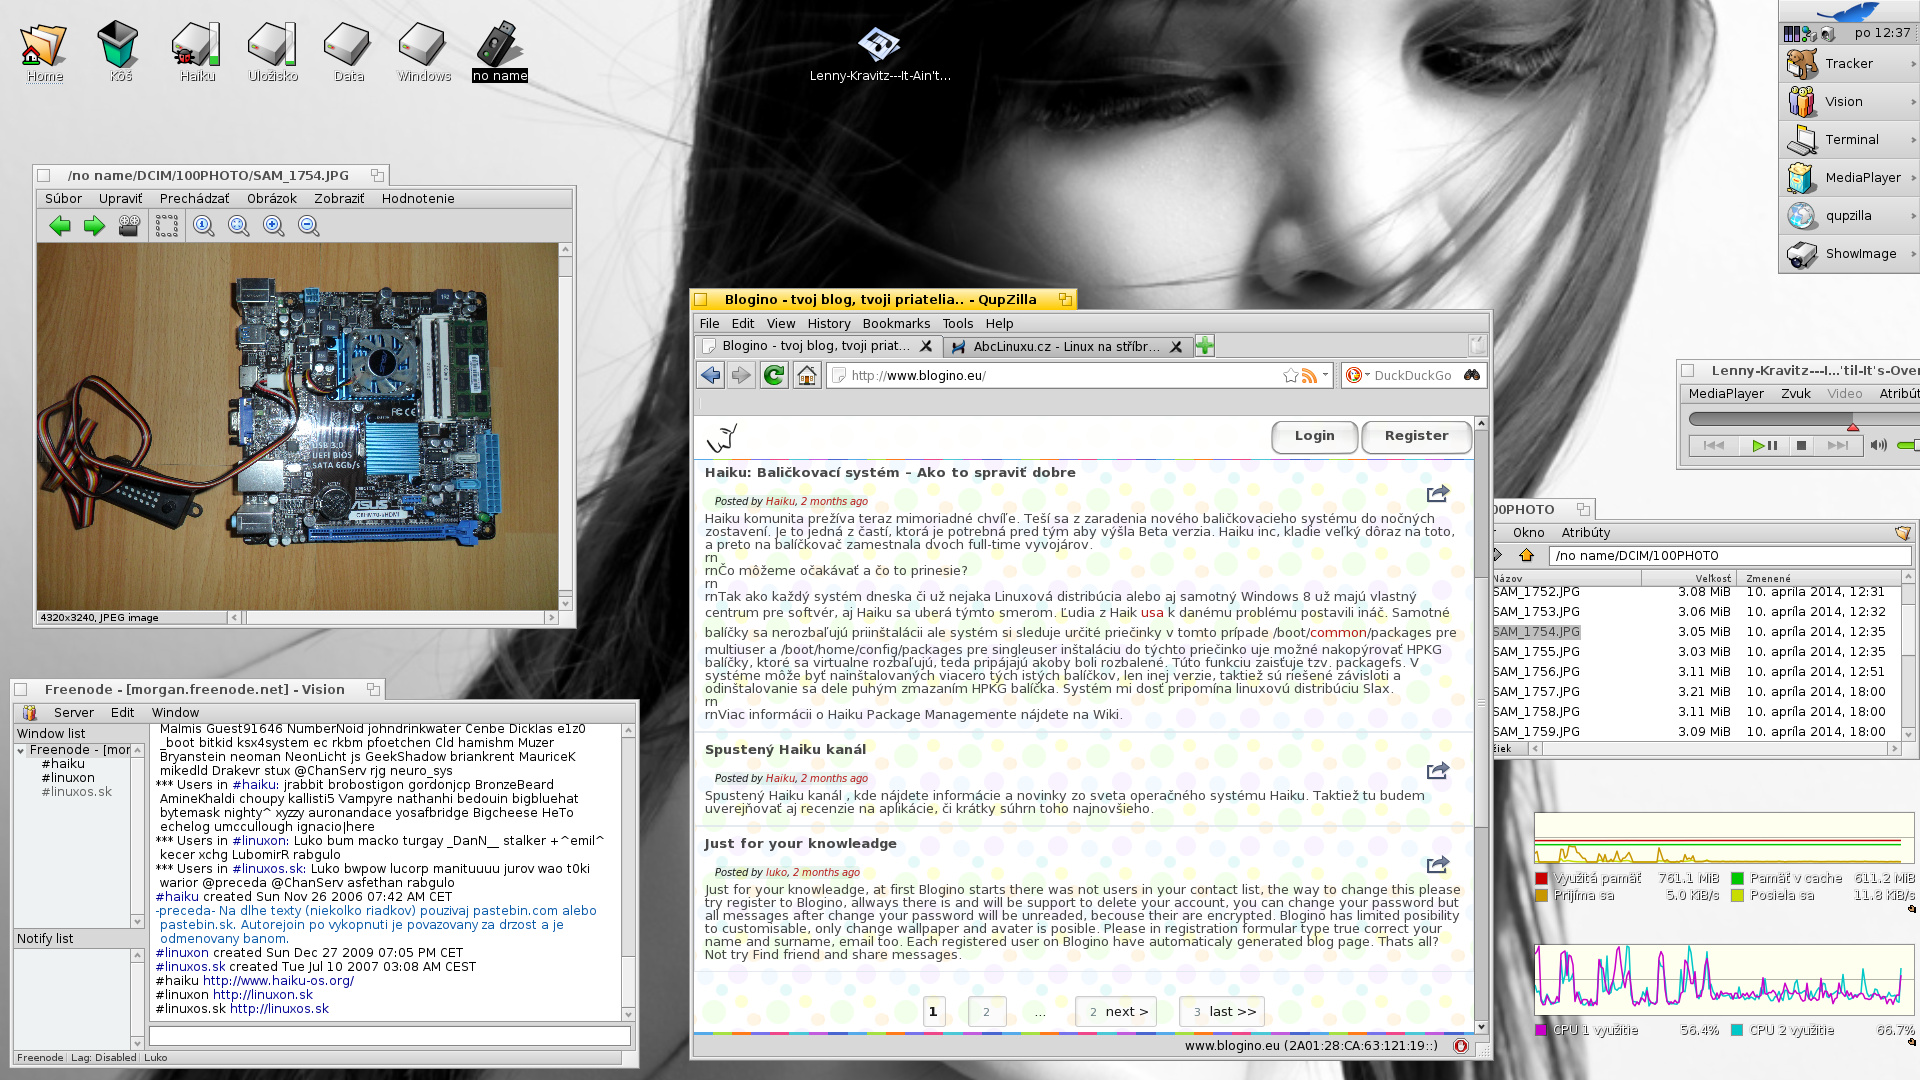Collapse the Freenode server tree in Vision
Screen dimensions: 1920x1080
point(20,750)
